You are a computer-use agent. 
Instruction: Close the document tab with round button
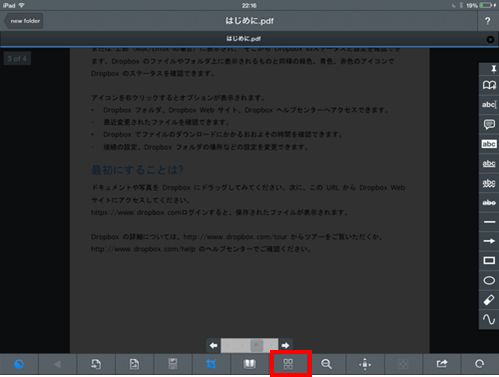pos(490,39)
